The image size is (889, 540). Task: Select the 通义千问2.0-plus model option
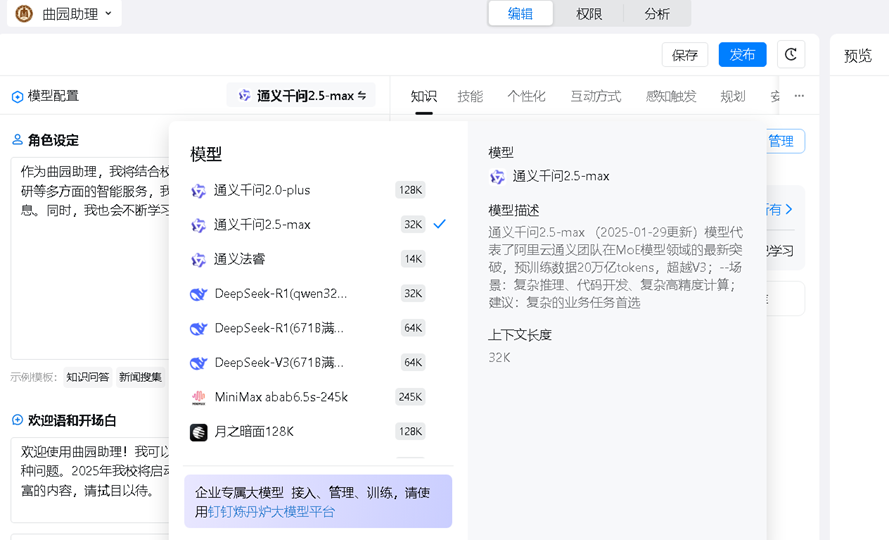[262, 190]
